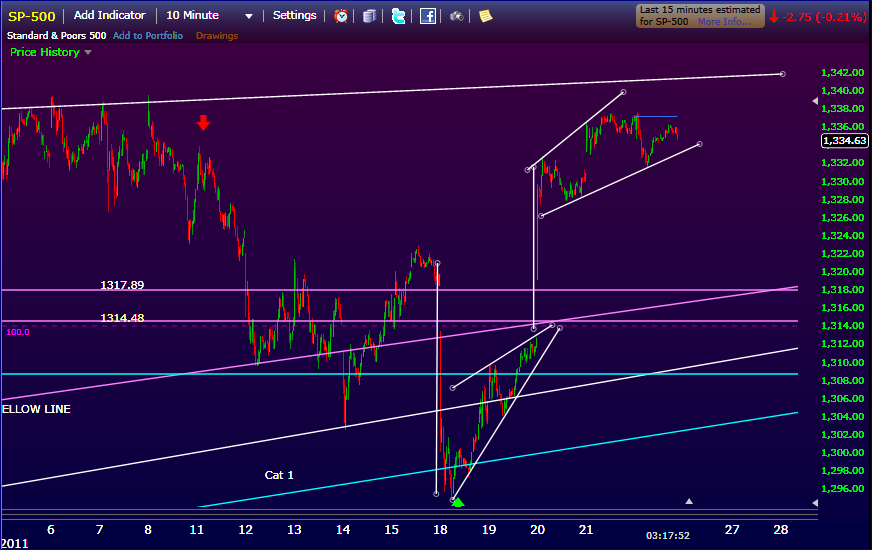Click the alarm clock alert icon

click(x=342, y=16)
